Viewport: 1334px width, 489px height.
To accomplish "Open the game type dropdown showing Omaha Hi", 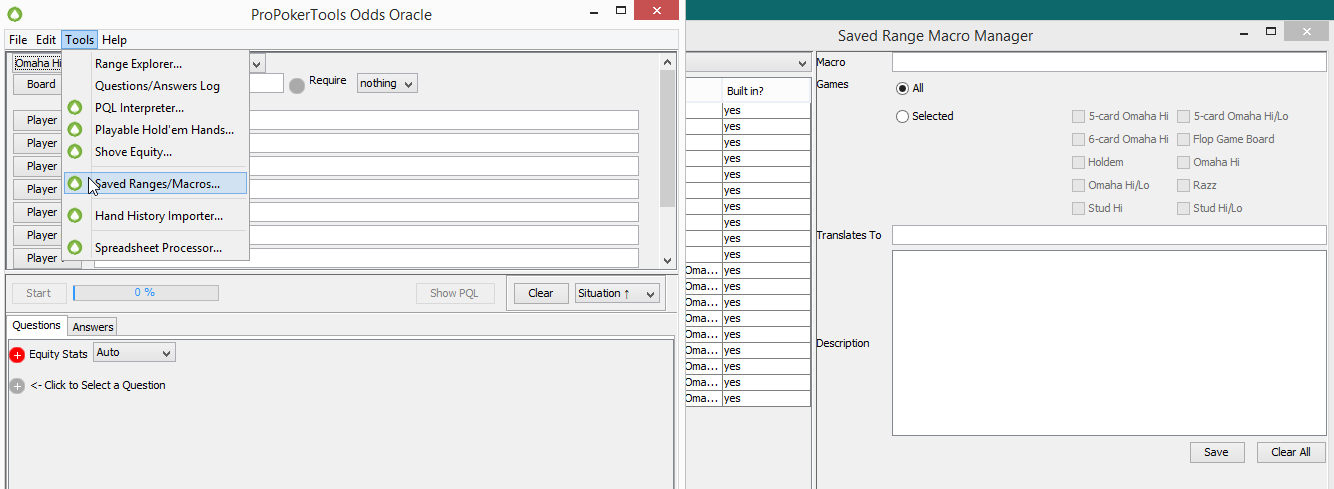I will pyautogui.click(x=257, y=63).
